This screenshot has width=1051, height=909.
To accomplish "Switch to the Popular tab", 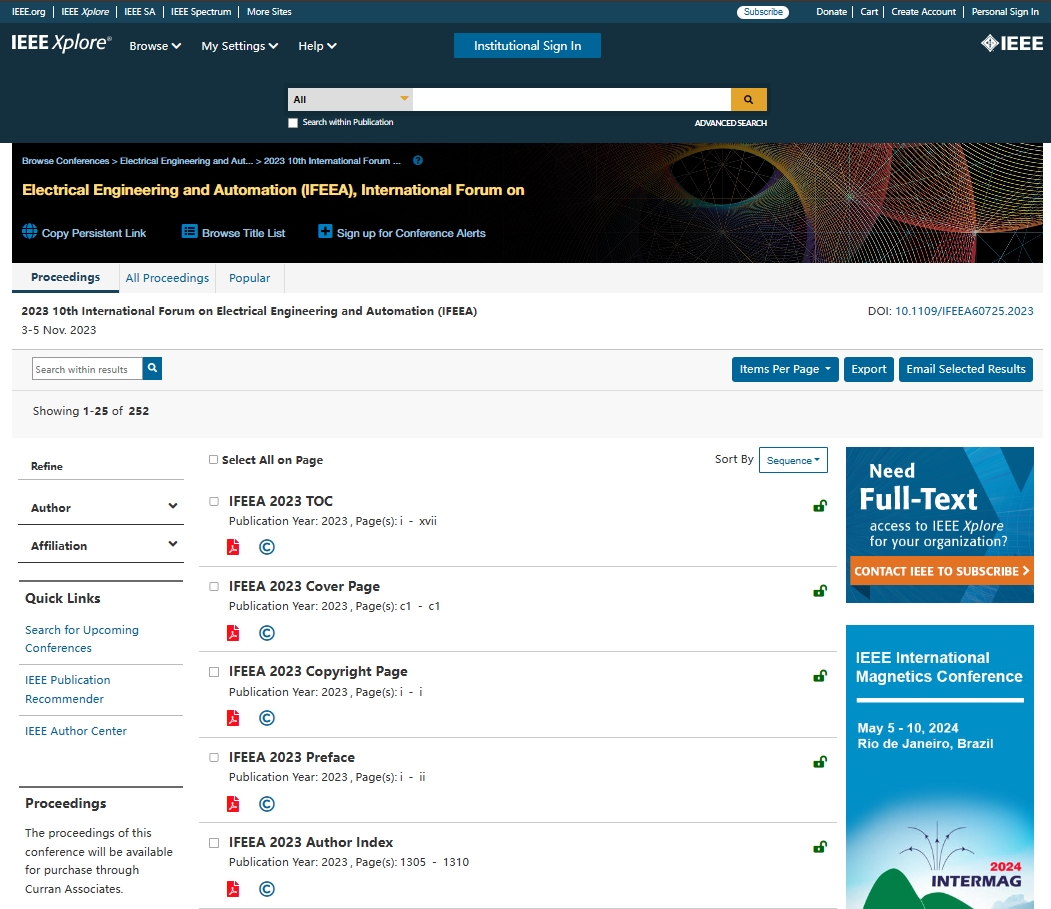I will click(x=249, y=278).
